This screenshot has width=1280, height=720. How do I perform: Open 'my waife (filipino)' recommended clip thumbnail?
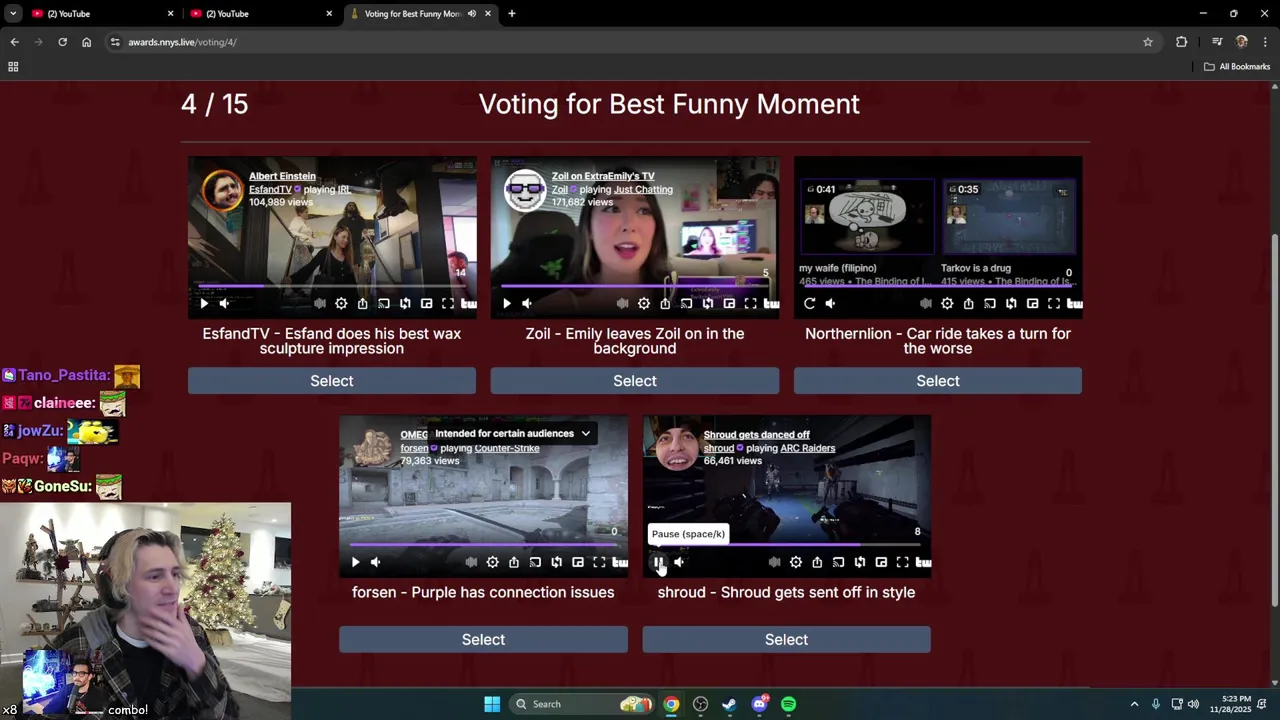866,218
